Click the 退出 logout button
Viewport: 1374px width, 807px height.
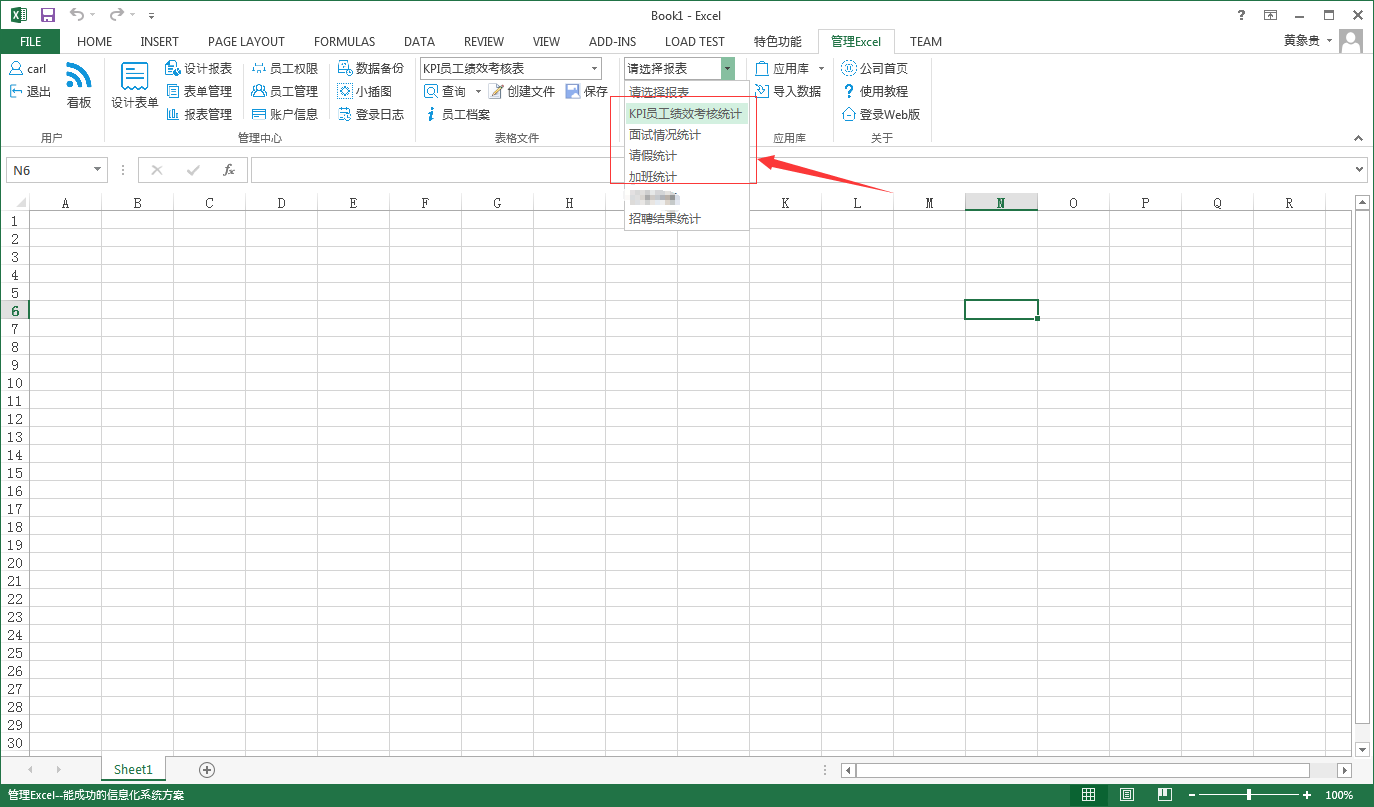click(x=30, y=91)
